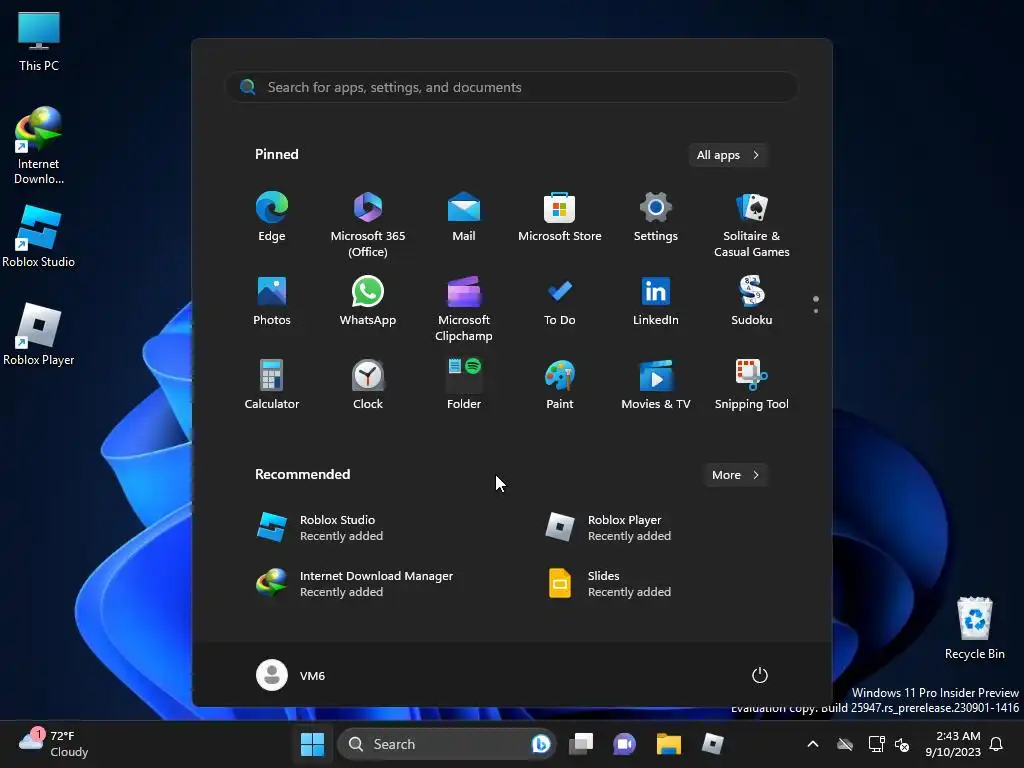Open Microsoft Store
This screenshot has height=768, width=1024.
pos(560,217)
